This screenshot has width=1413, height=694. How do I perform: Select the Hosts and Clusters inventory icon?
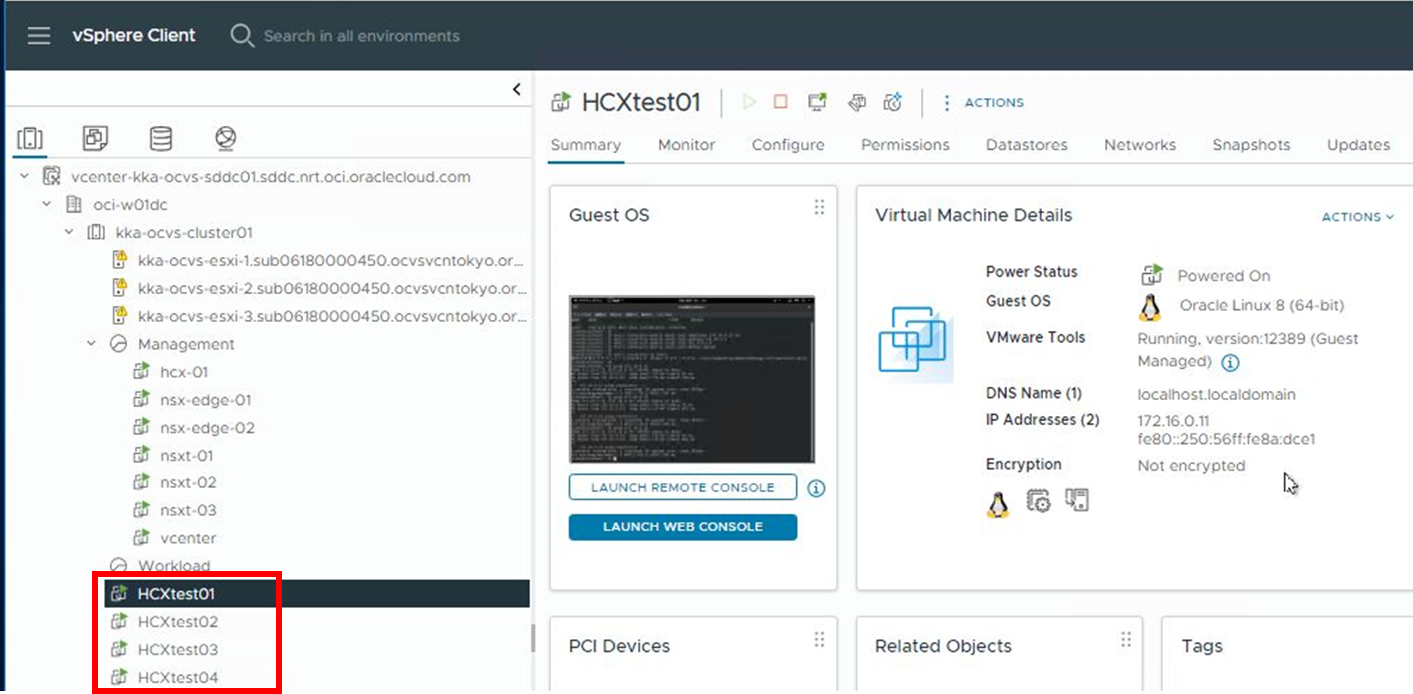(30, 138)
